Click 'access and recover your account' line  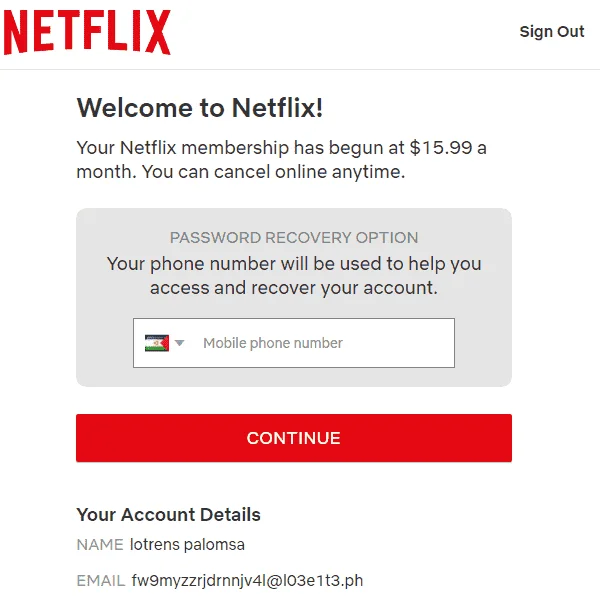294,287
